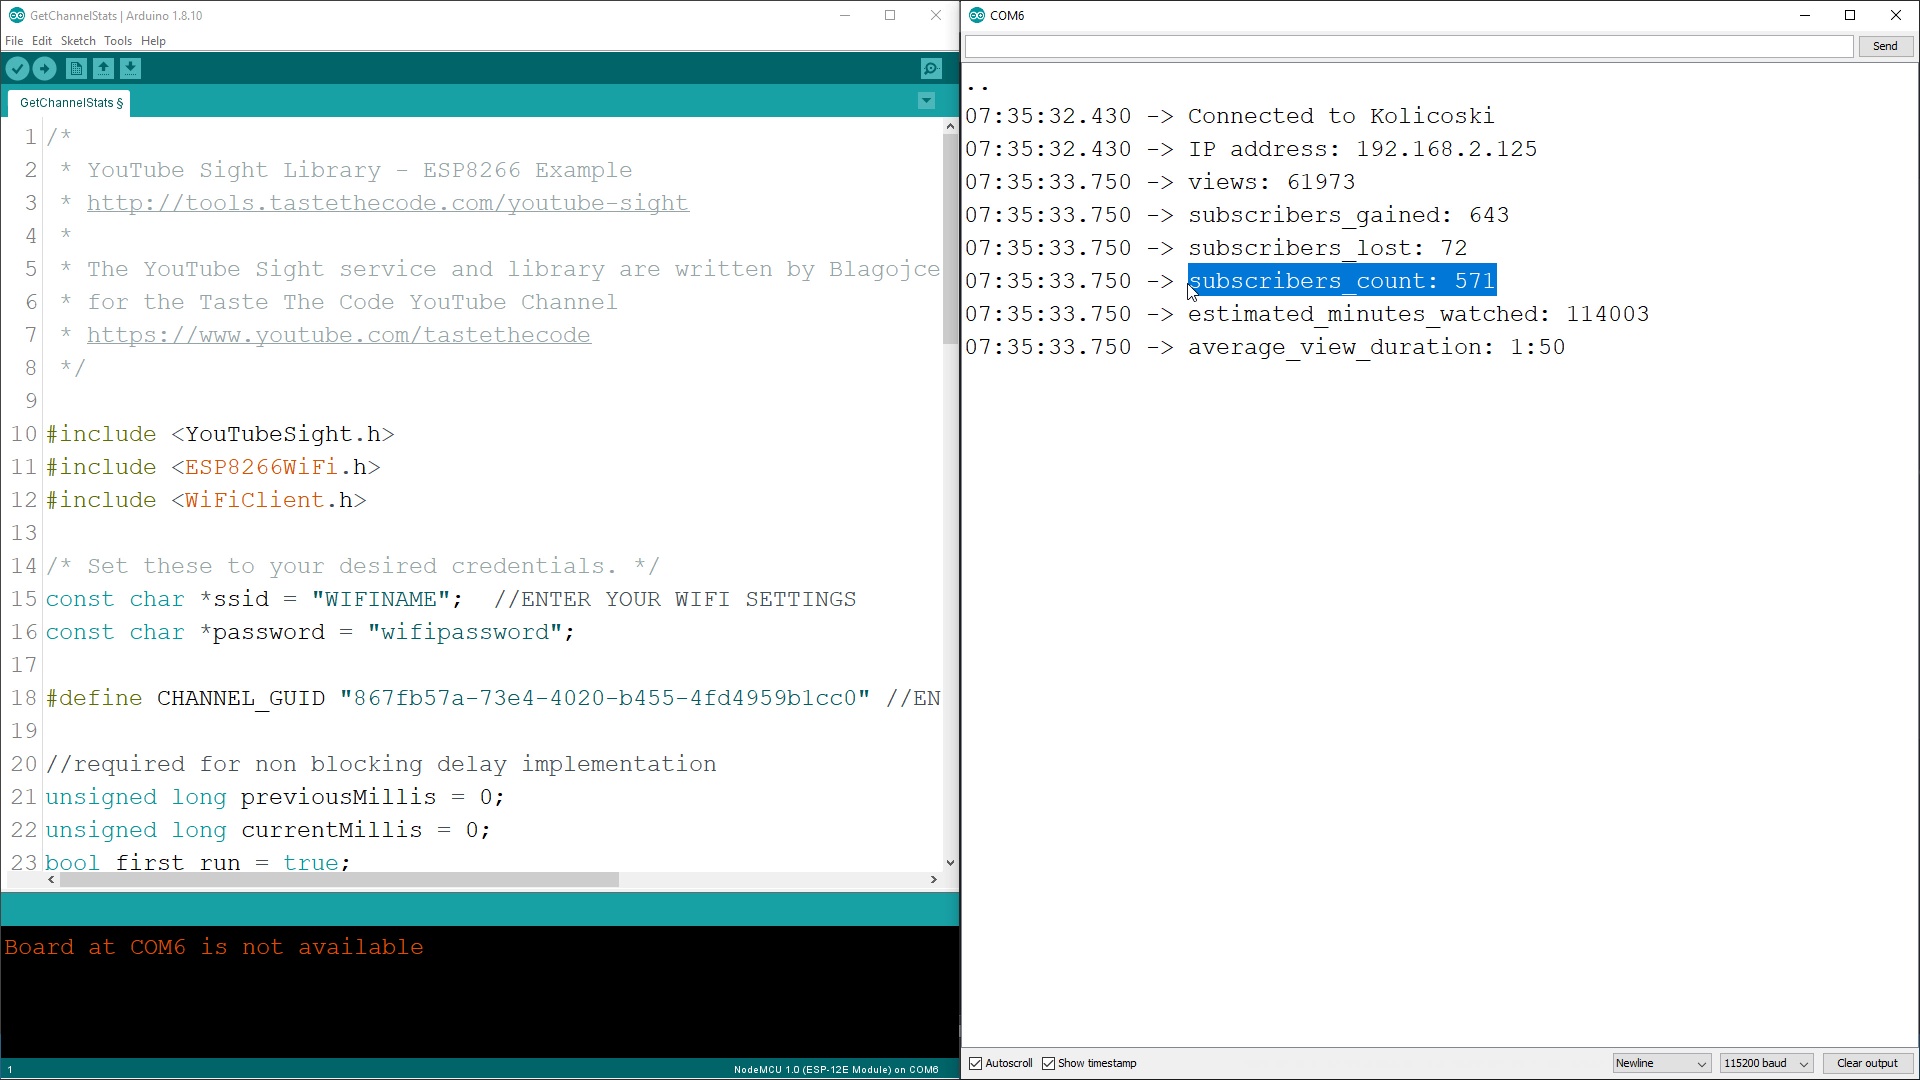Click the editor scroll left arrow
The width and height of the screenshot is (1920, 1080).
click(x=51, y=880)
